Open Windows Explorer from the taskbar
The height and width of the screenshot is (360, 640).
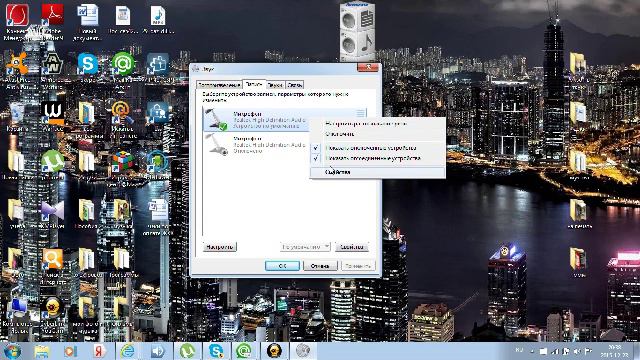click(x=42, y=351)
